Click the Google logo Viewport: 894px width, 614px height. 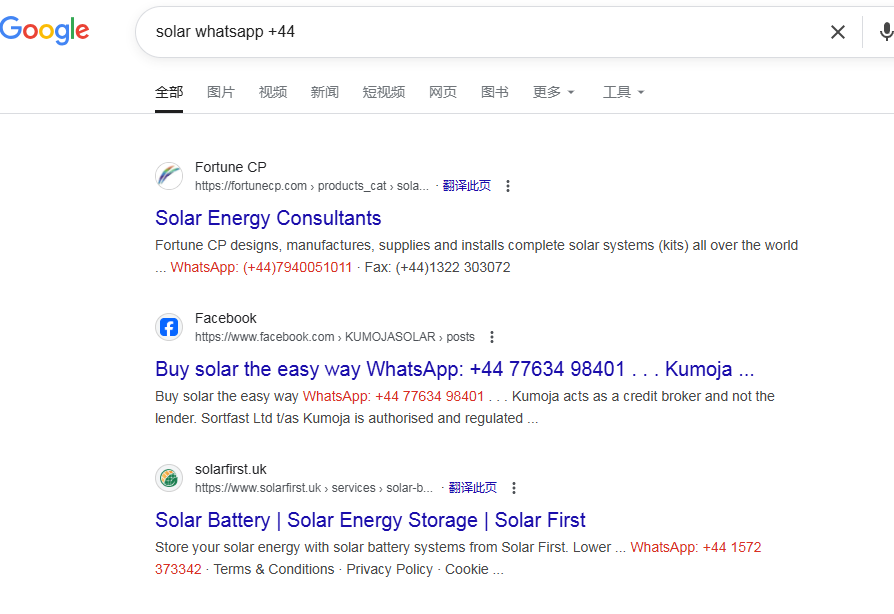click(x=44, y=30)
